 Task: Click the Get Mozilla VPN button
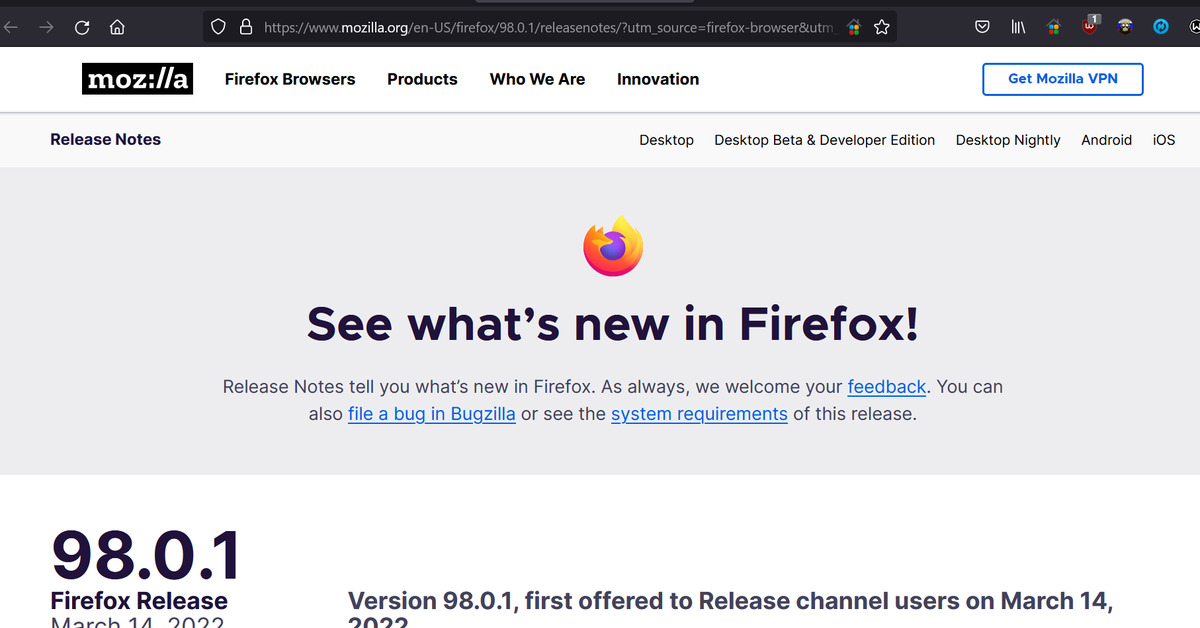1062,79
